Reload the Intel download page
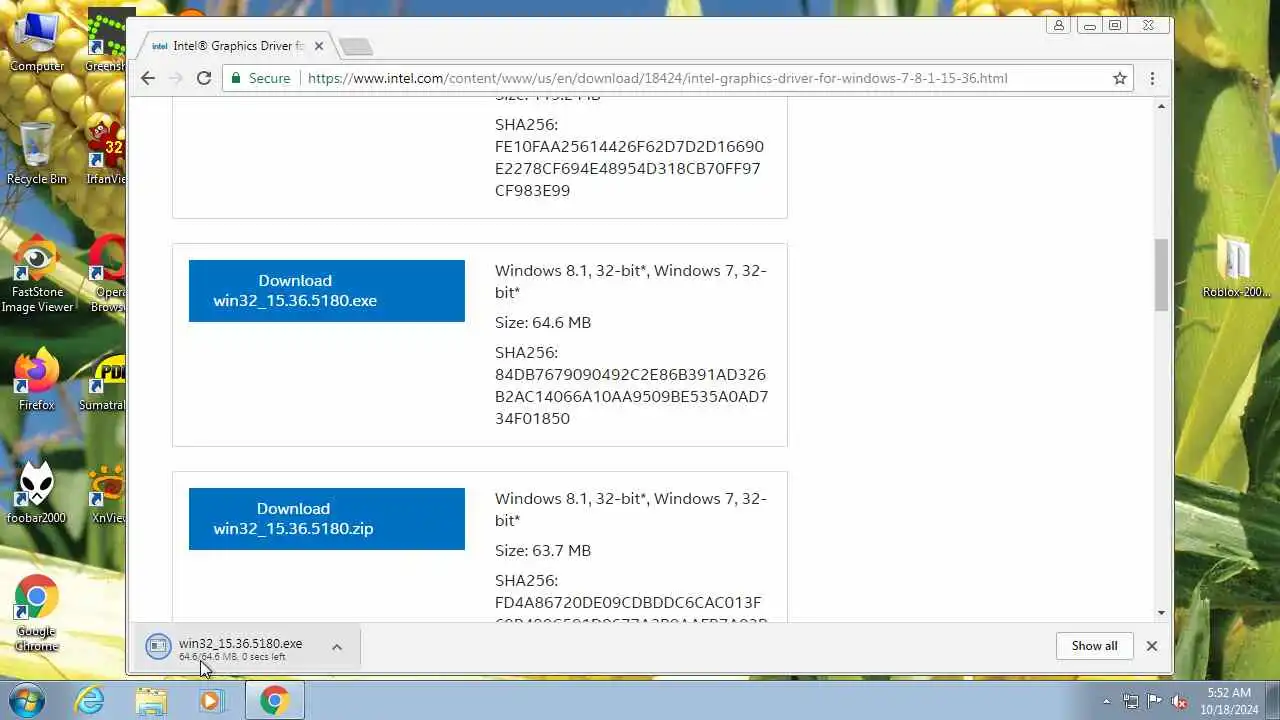The height and width of the screenshot is (720, 1280). (x=204, y=78)
